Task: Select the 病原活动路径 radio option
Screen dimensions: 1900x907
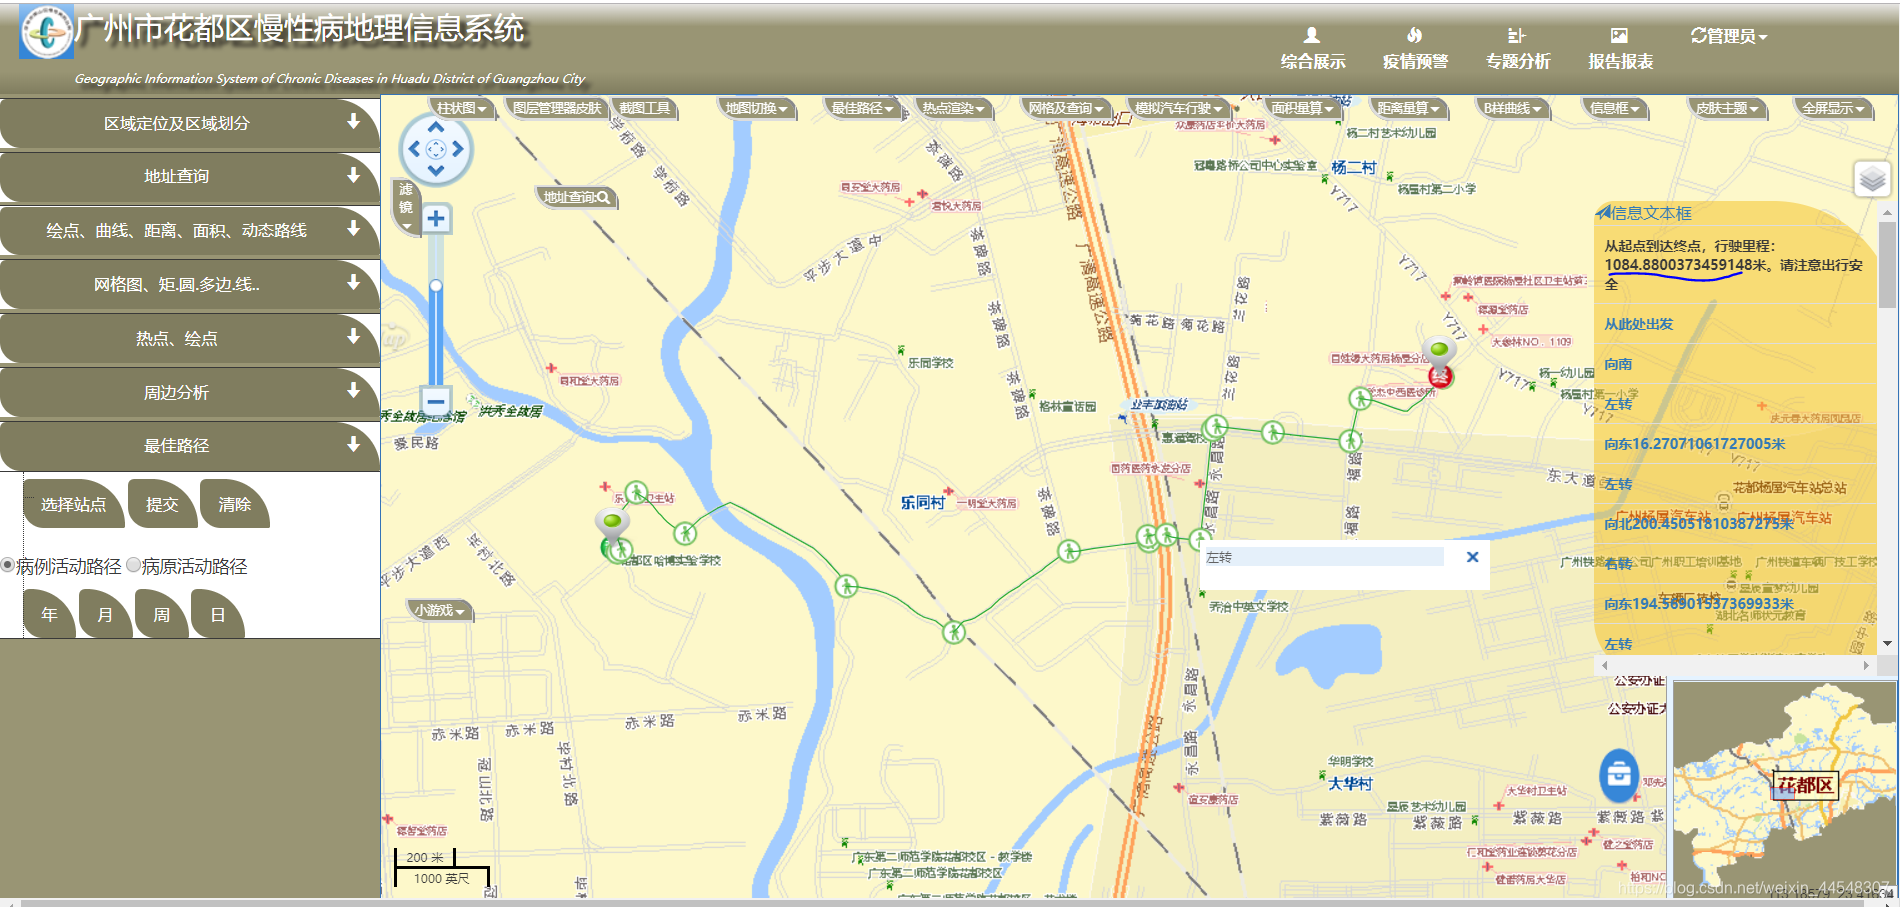Action: click(133, 565)
